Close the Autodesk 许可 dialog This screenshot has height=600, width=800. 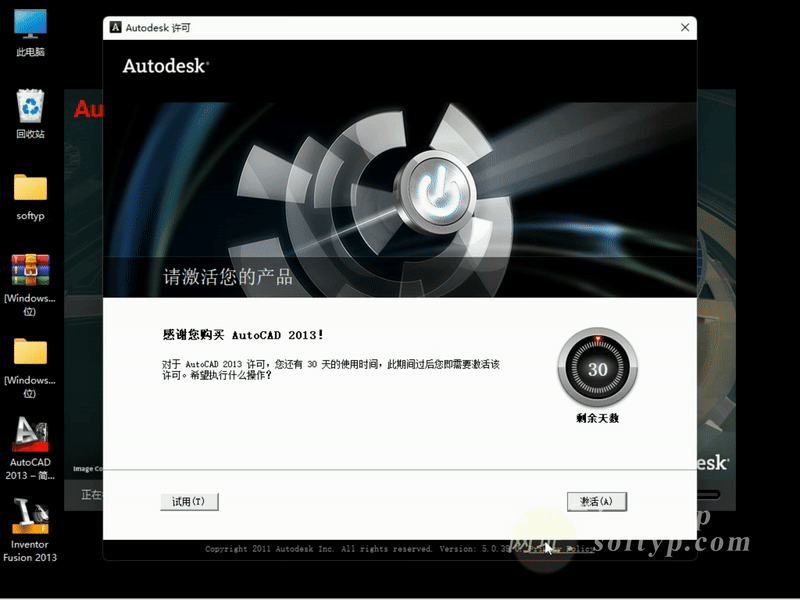pos(685,28)
